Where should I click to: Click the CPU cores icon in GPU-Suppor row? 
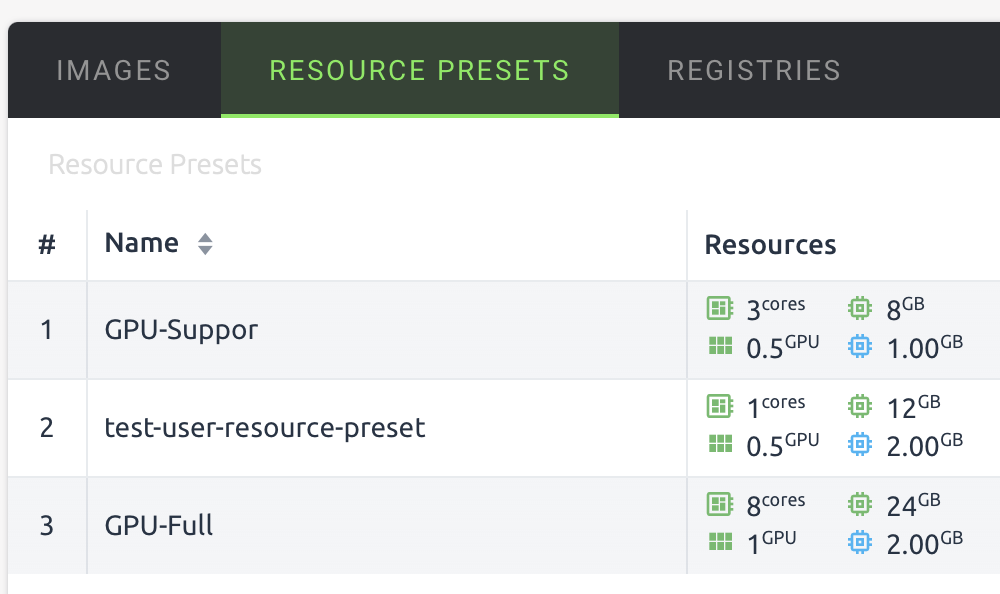[719, 308]
